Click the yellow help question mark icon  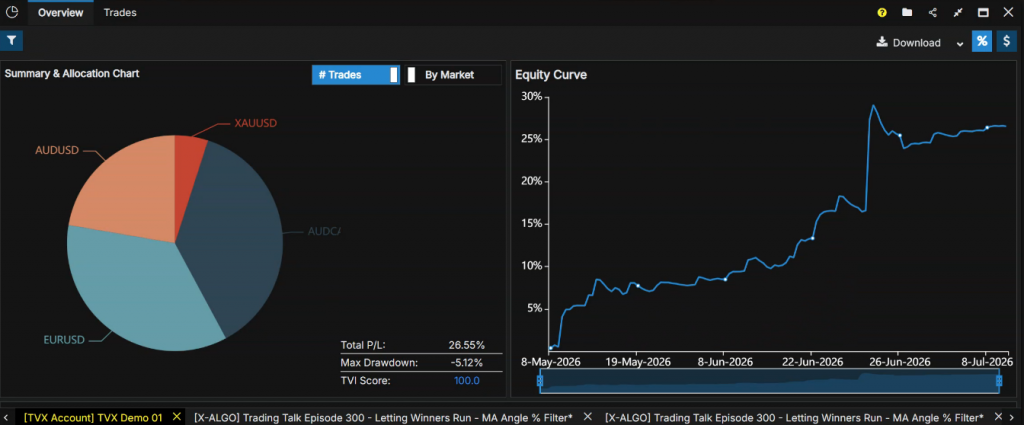point(882,12)
